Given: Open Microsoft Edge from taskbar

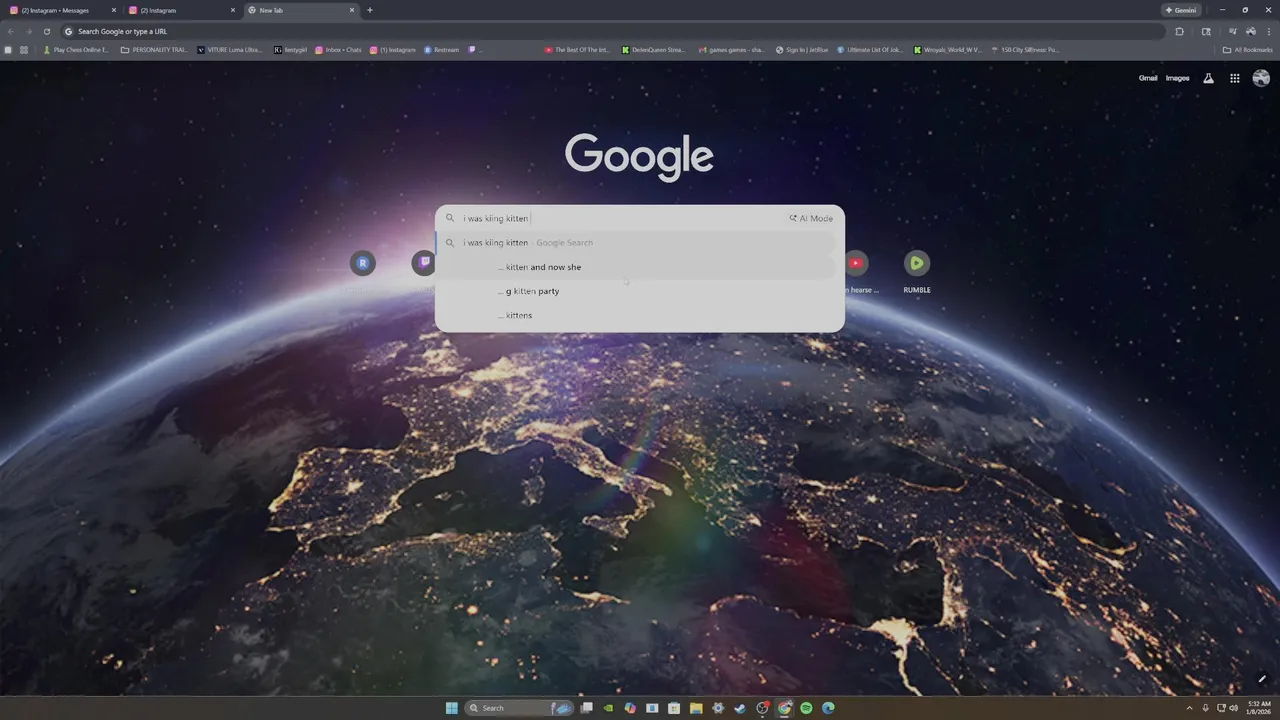Looking at the screenshot, I should 828,708.
